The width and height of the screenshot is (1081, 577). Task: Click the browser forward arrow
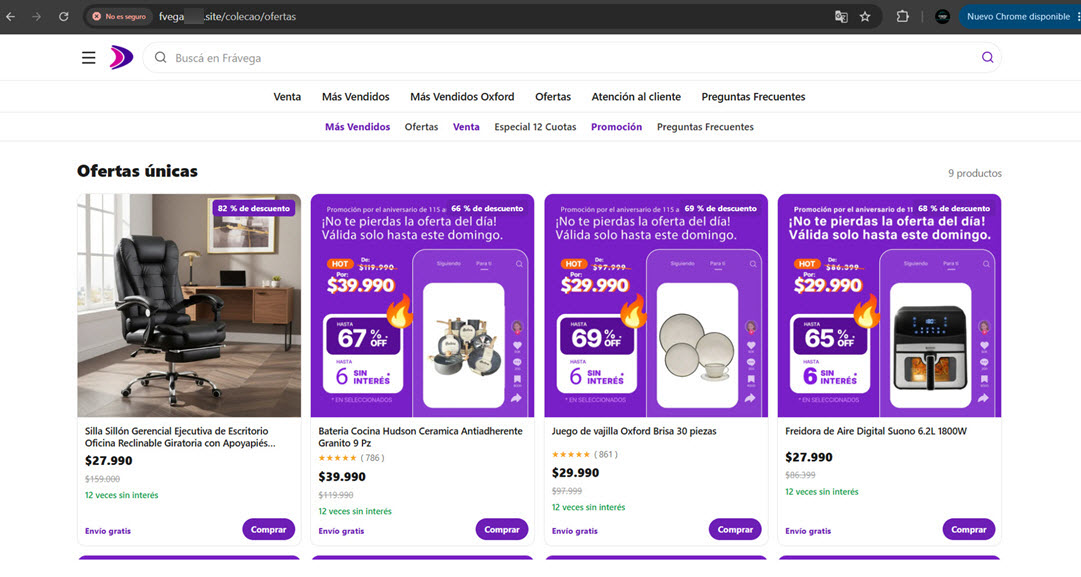tap(37, 17)
